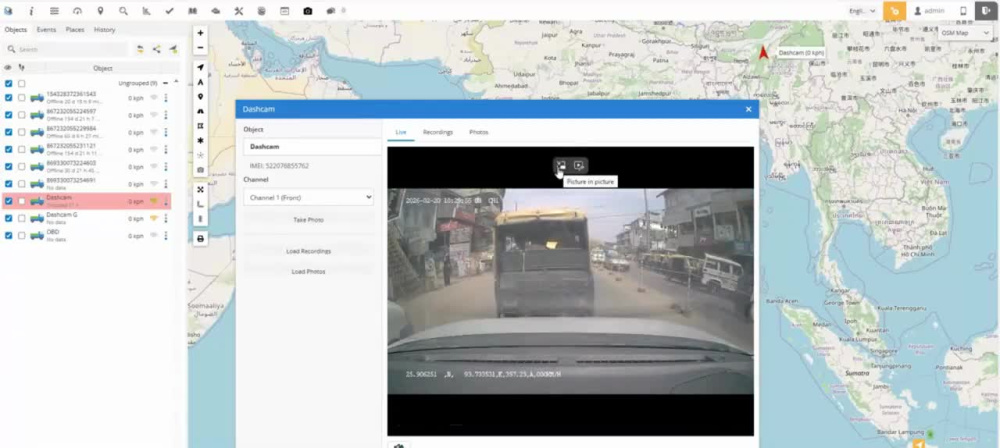Click the mobile phone icon in header
1000x448 pixels.
click(963, 11)
